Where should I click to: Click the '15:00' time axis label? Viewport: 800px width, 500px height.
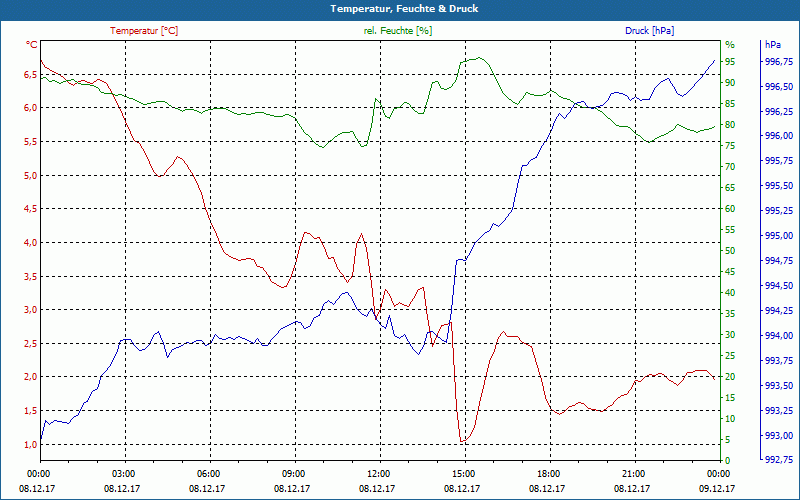462,474
